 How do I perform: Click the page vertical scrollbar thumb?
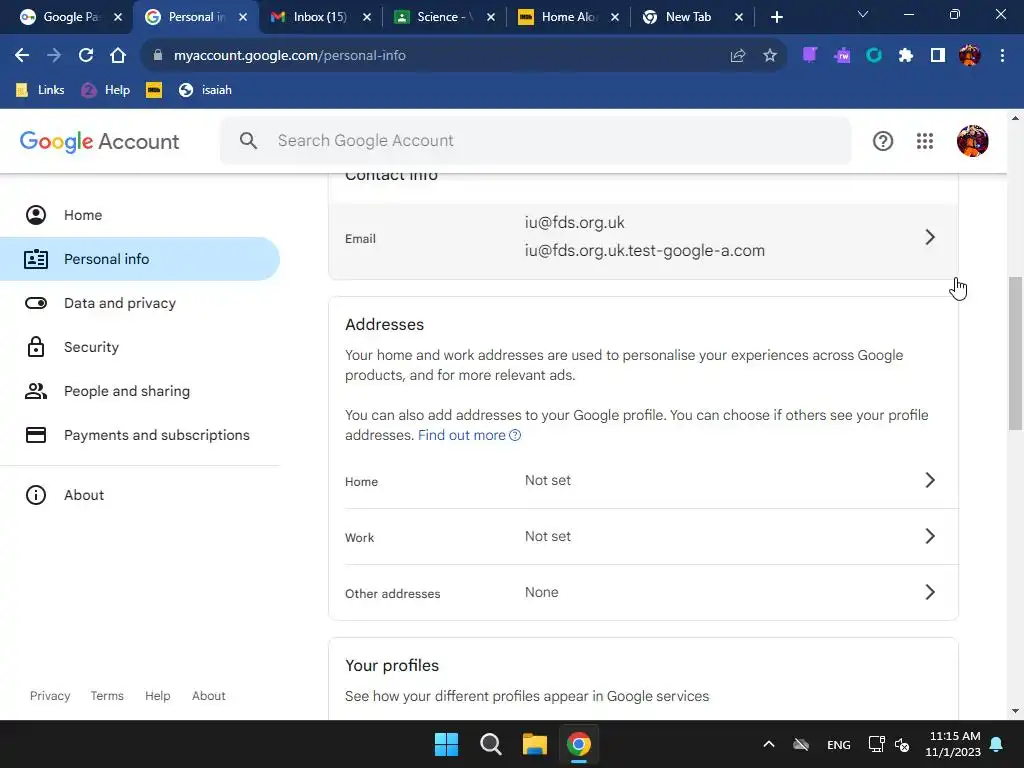point(1015,353)
